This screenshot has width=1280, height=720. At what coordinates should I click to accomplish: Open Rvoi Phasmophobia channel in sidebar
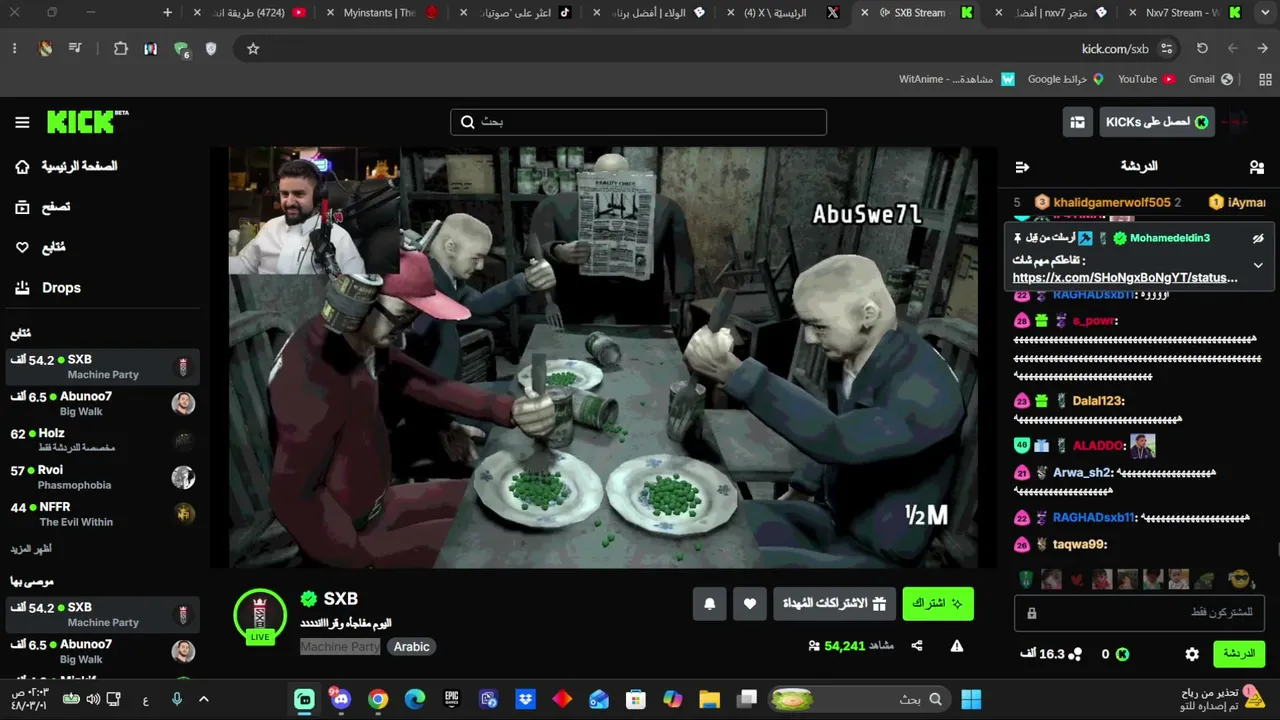click(103, 478)
